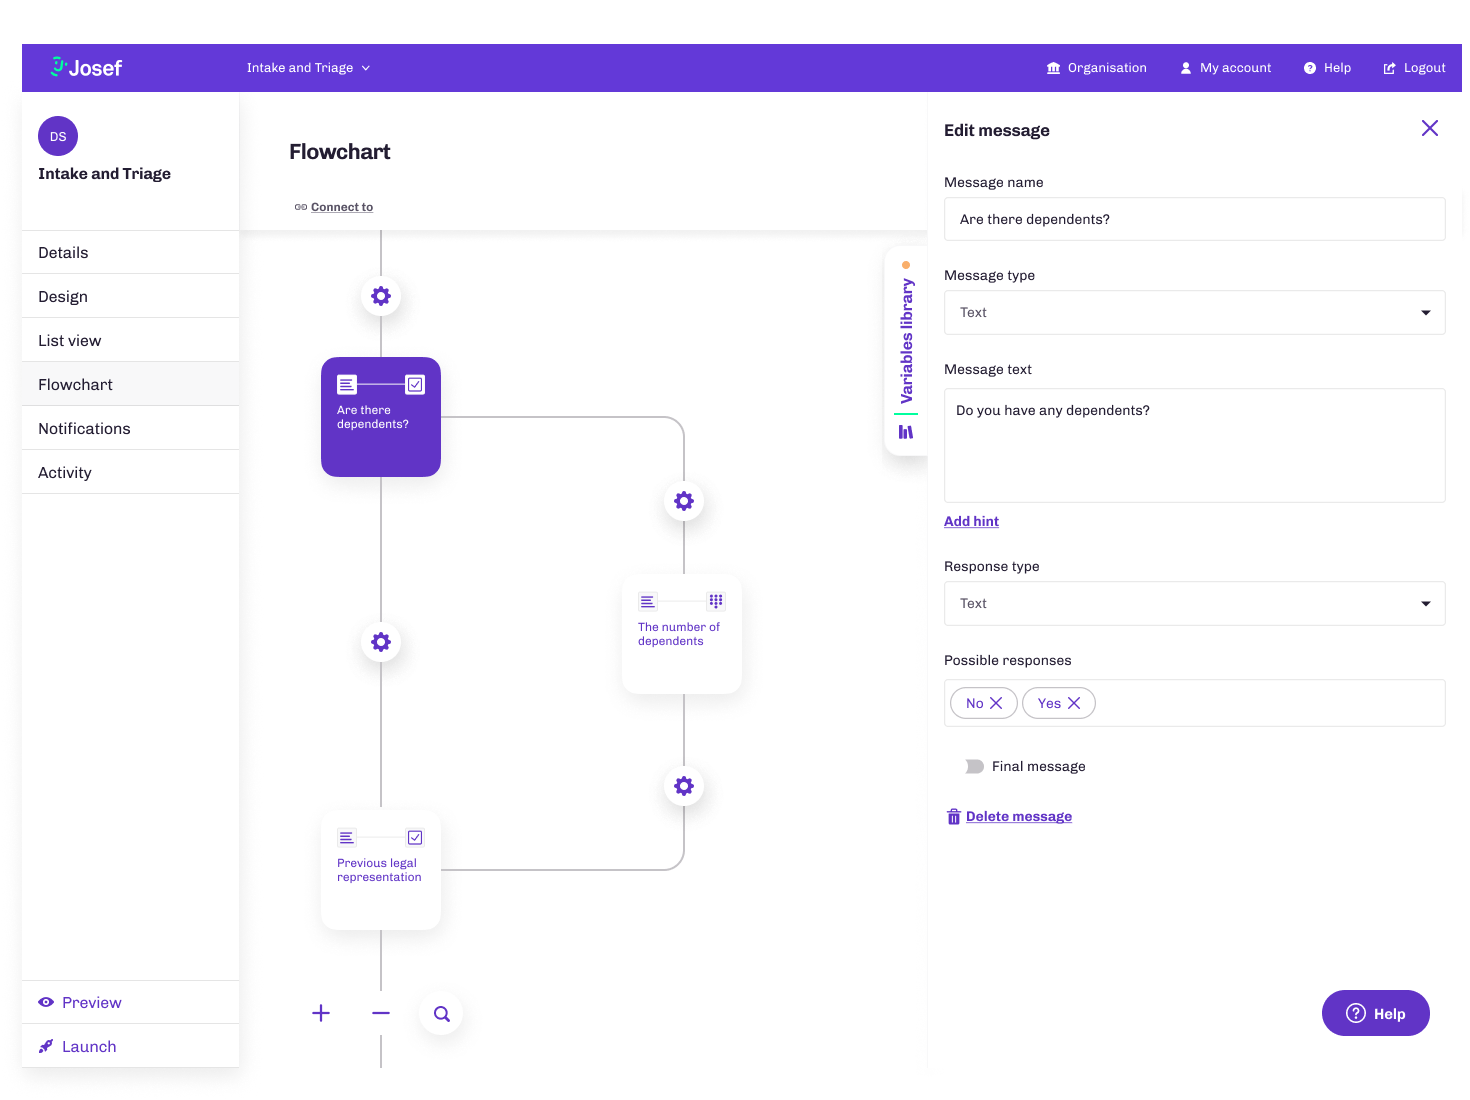1470x1100 pixels.
Task: Switch to the Notifications section in the sidebar
Action: (x=84, y=428)
